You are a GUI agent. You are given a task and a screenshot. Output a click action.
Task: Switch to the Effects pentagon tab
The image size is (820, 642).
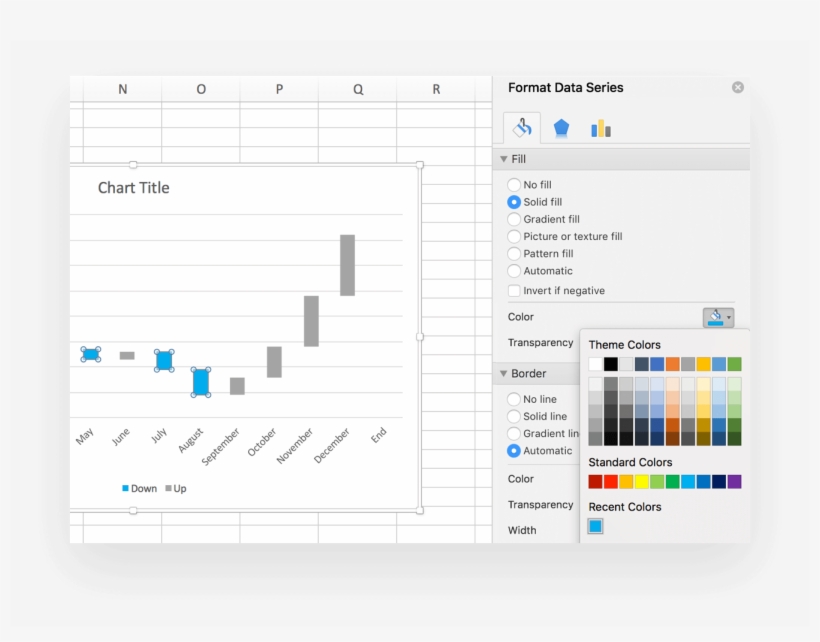561,128
